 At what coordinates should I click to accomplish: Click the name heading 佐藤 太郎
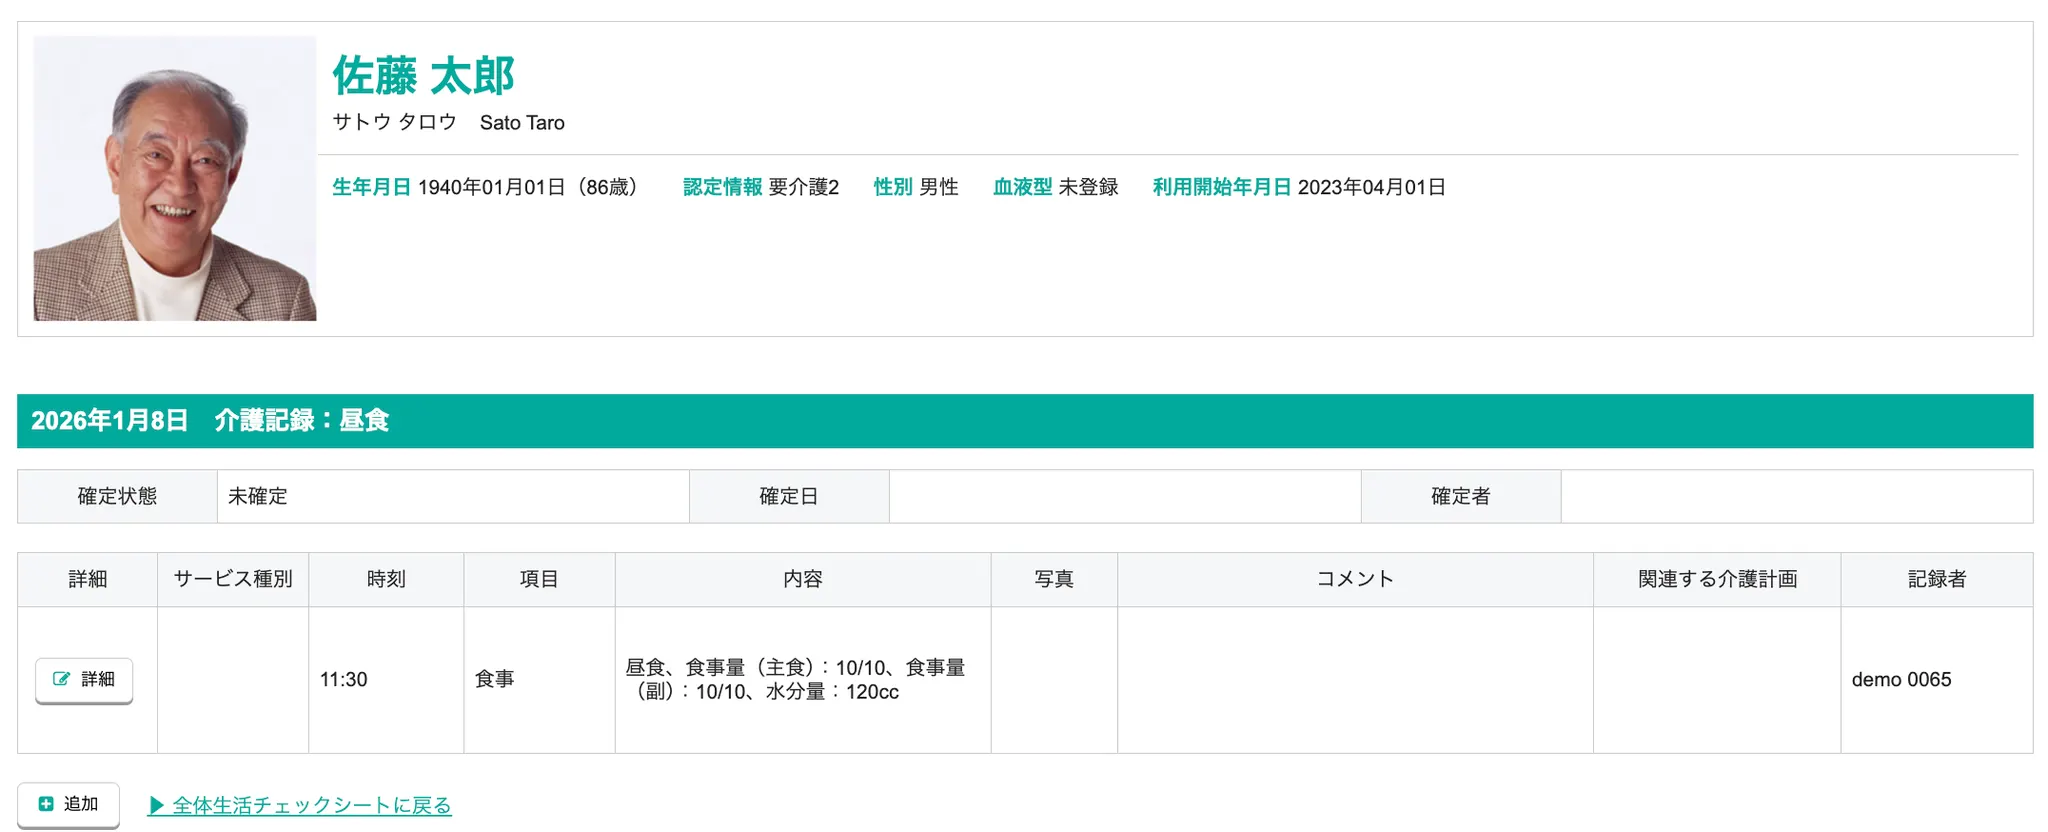[423, 76]
